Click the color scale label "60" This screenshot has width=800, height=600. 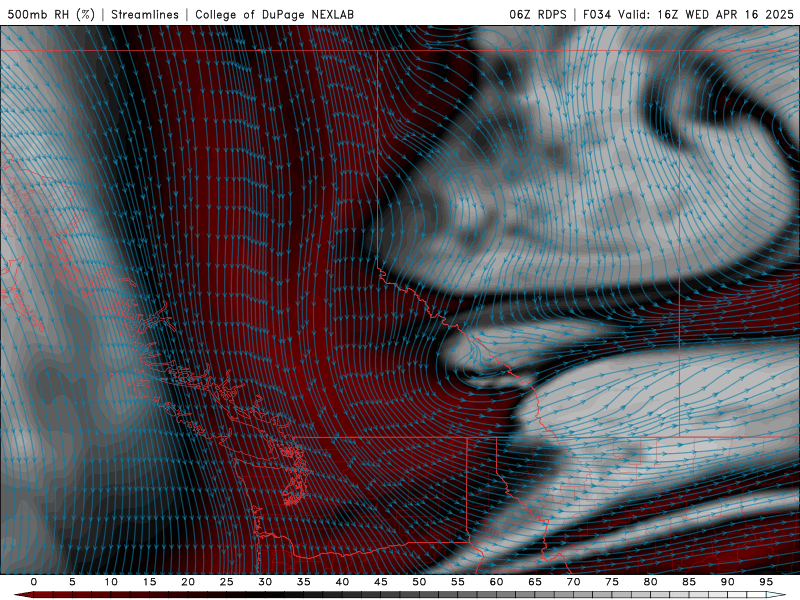pyautogui.click(x=496, y=582)
